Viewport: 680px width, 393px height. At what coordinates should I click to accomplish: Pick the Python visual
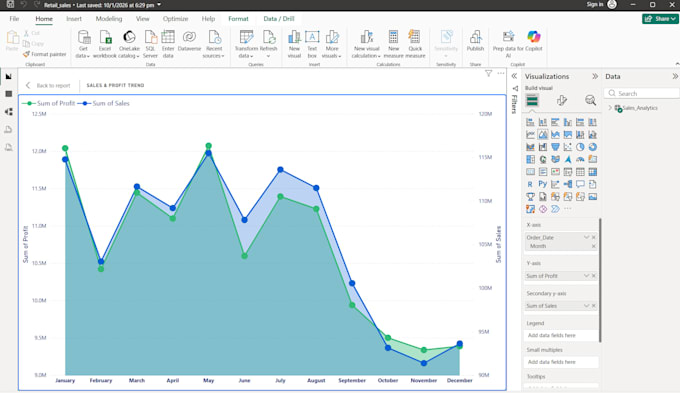click(x=543, y=184)
